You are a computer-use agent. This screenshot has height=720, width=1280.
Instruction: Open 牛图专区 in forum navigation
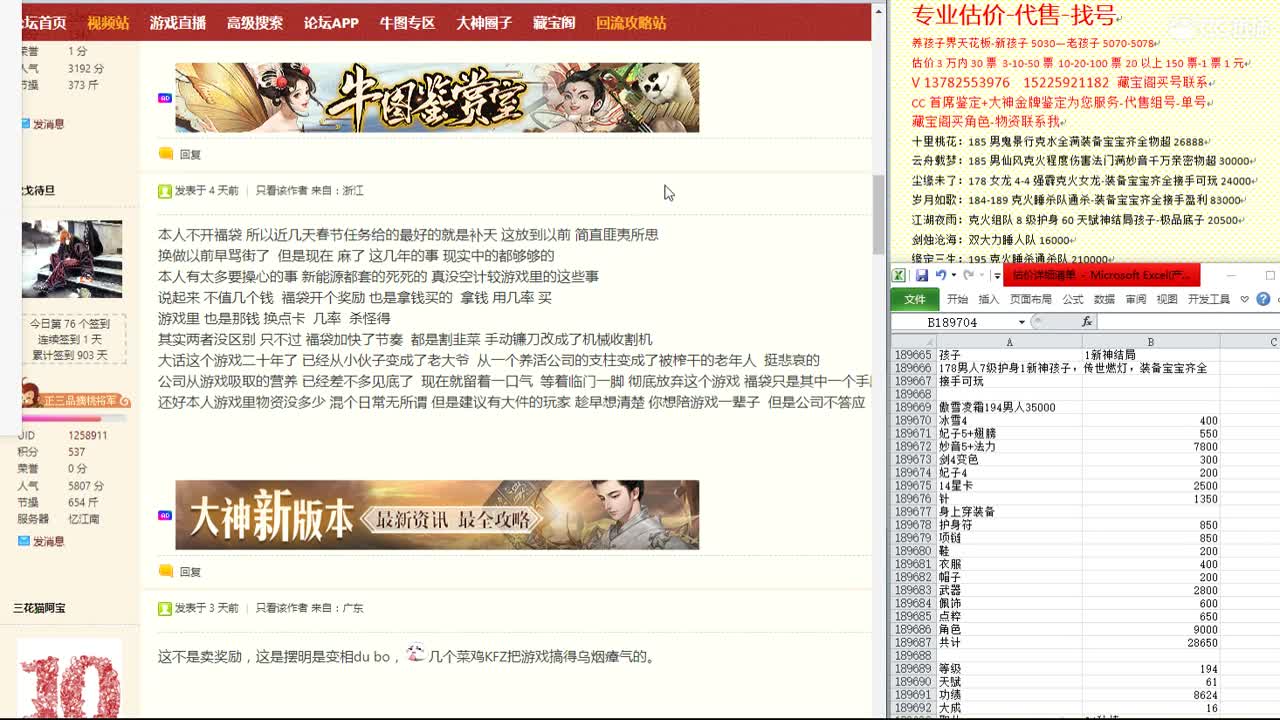407,22
